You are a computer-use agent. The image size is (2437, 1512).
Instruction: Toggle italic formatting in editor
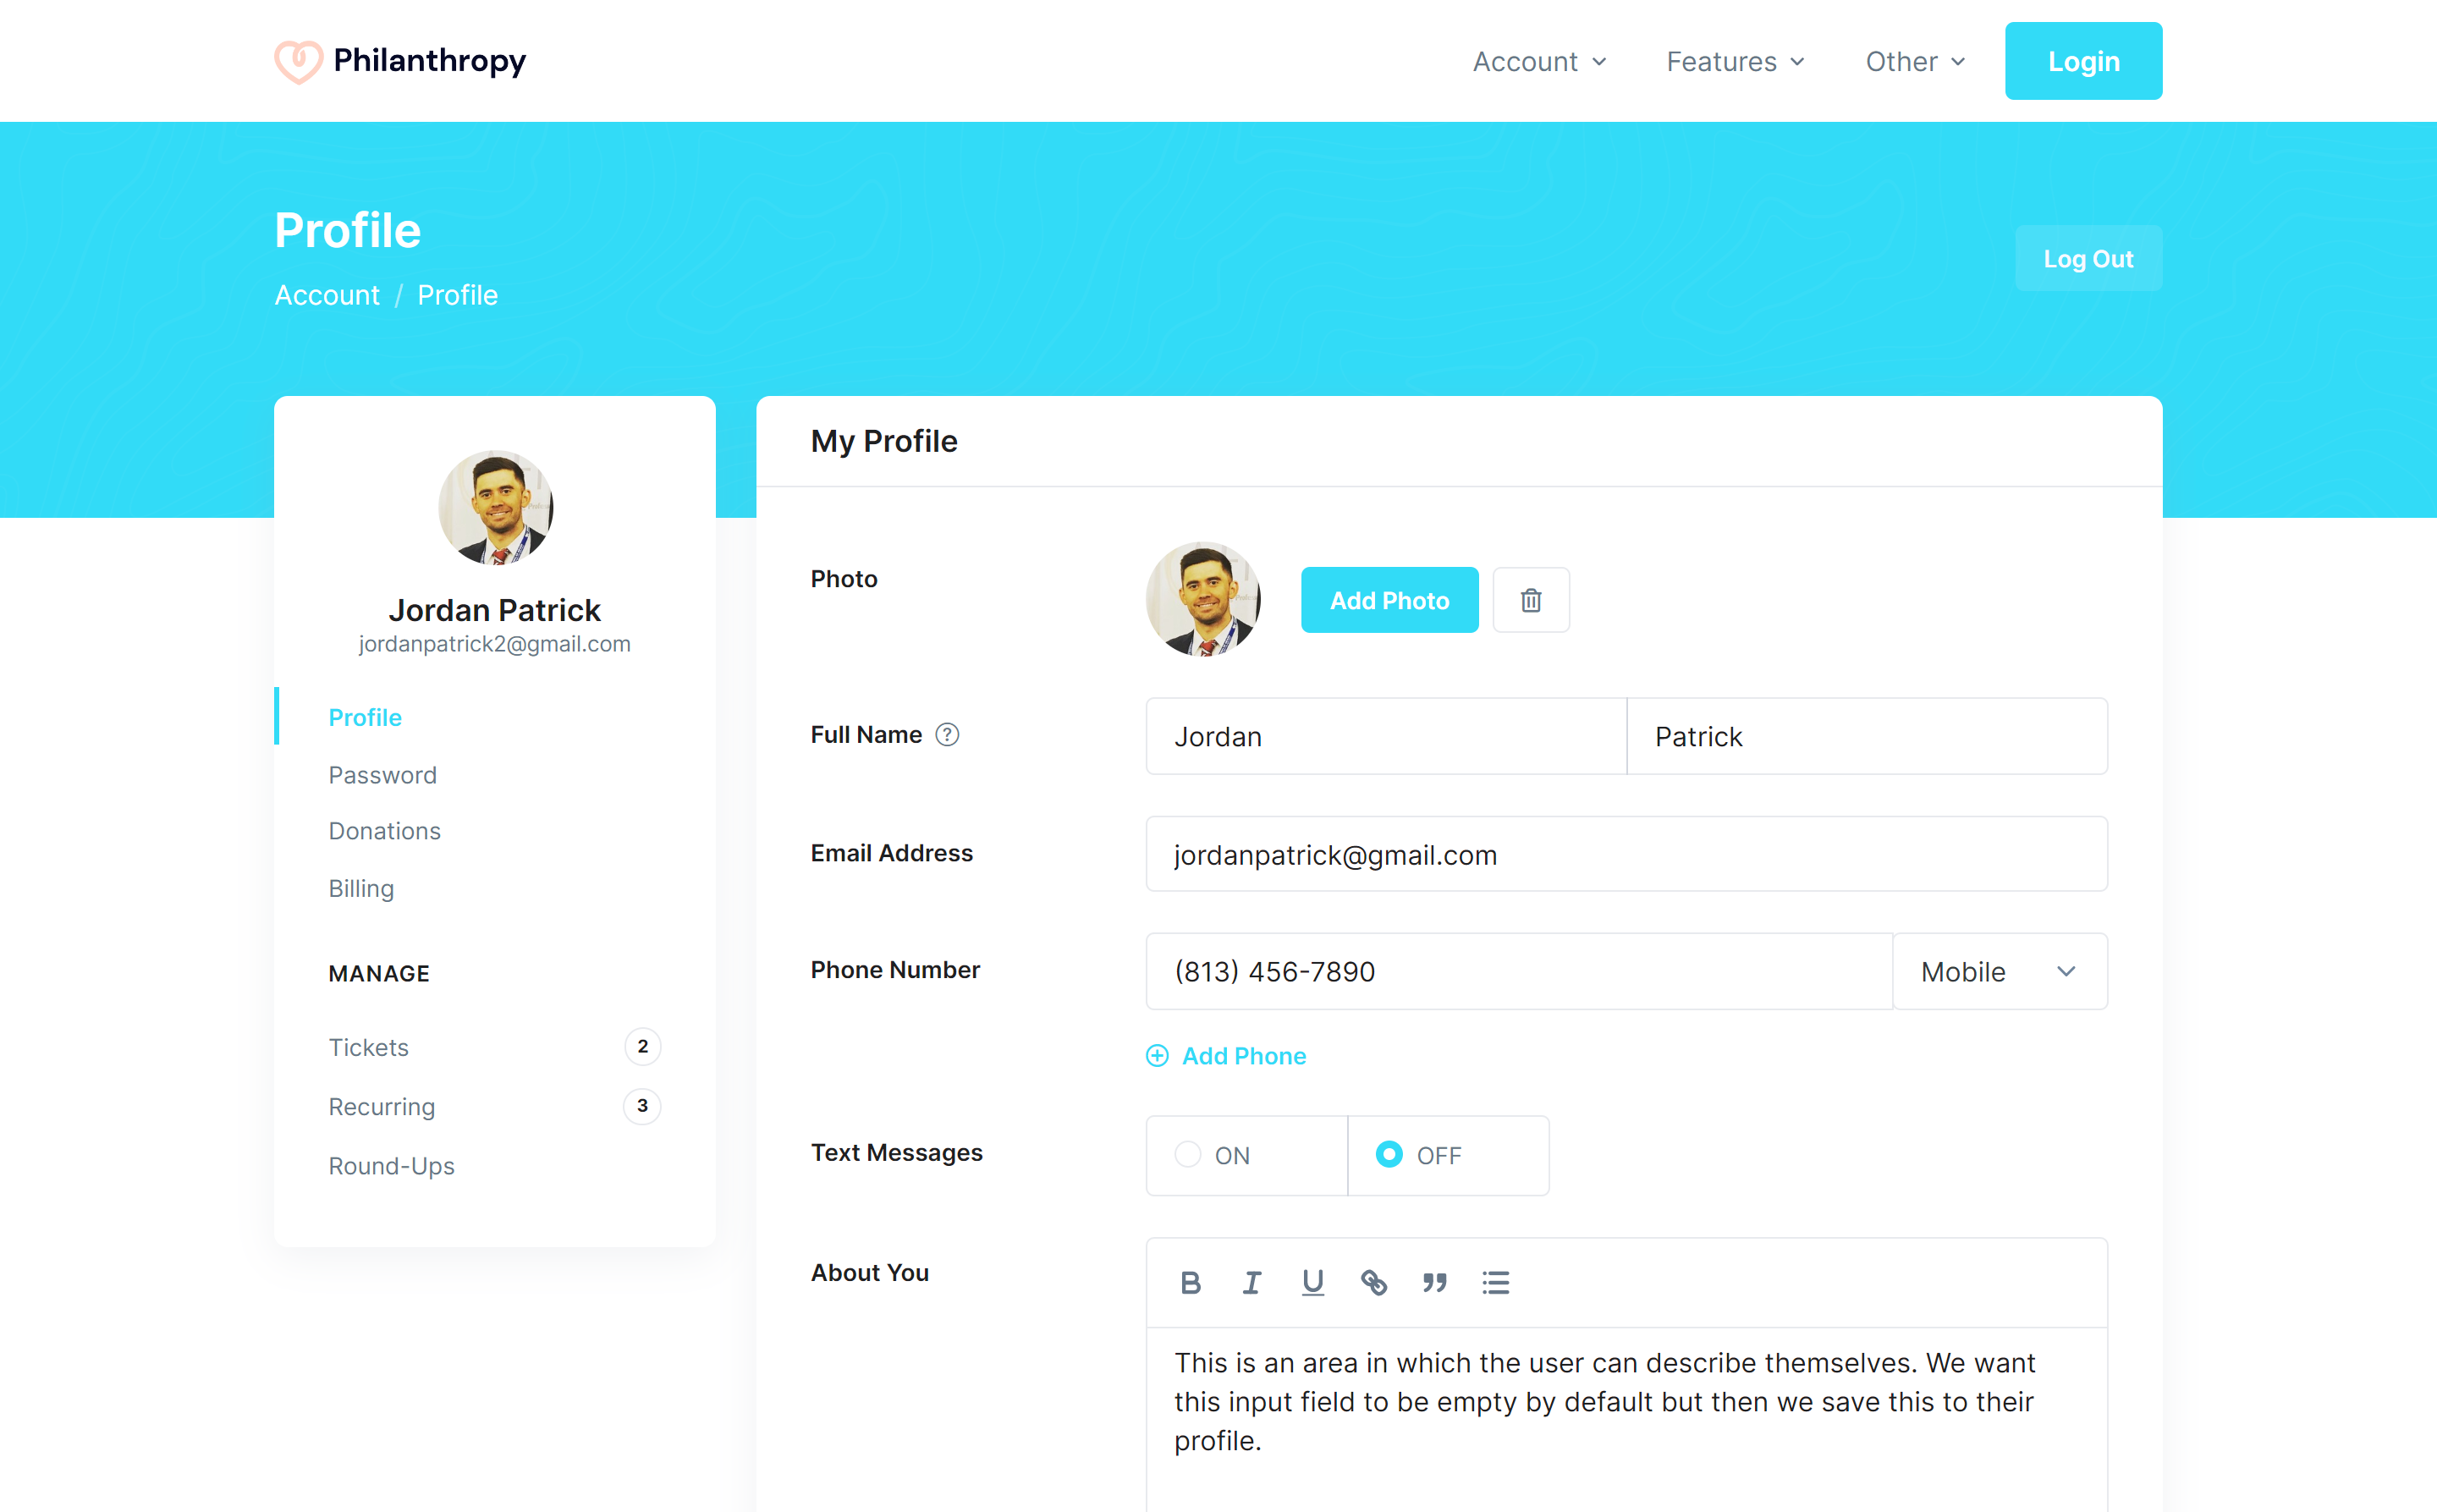coord(1251,1282)
